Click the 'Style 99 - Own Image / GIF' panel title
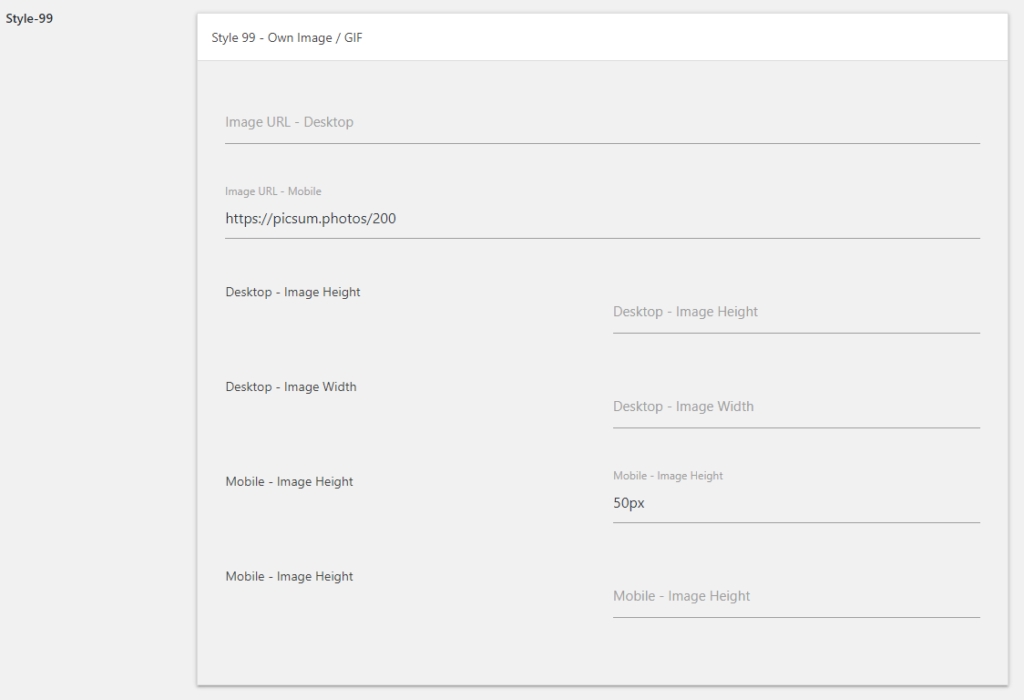 [x=287, y=38]
